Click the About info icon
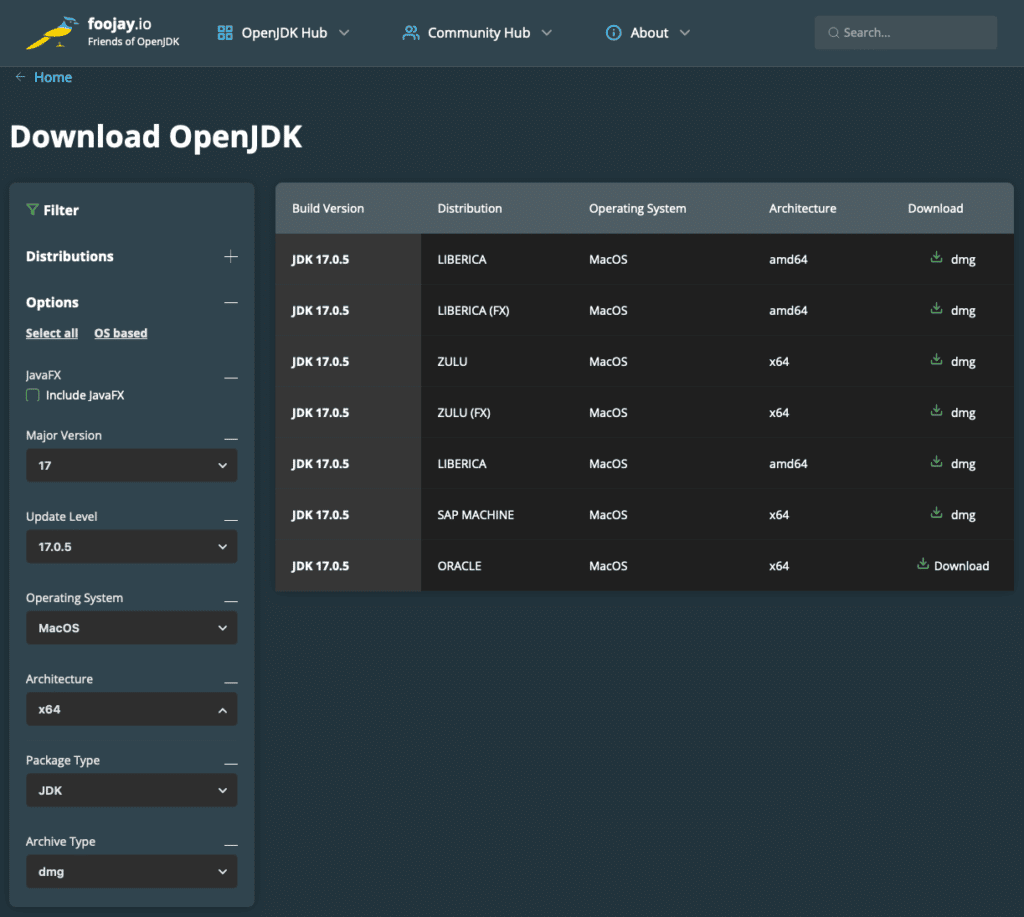This screenshot has height=917, width=1024. point(613,33)
